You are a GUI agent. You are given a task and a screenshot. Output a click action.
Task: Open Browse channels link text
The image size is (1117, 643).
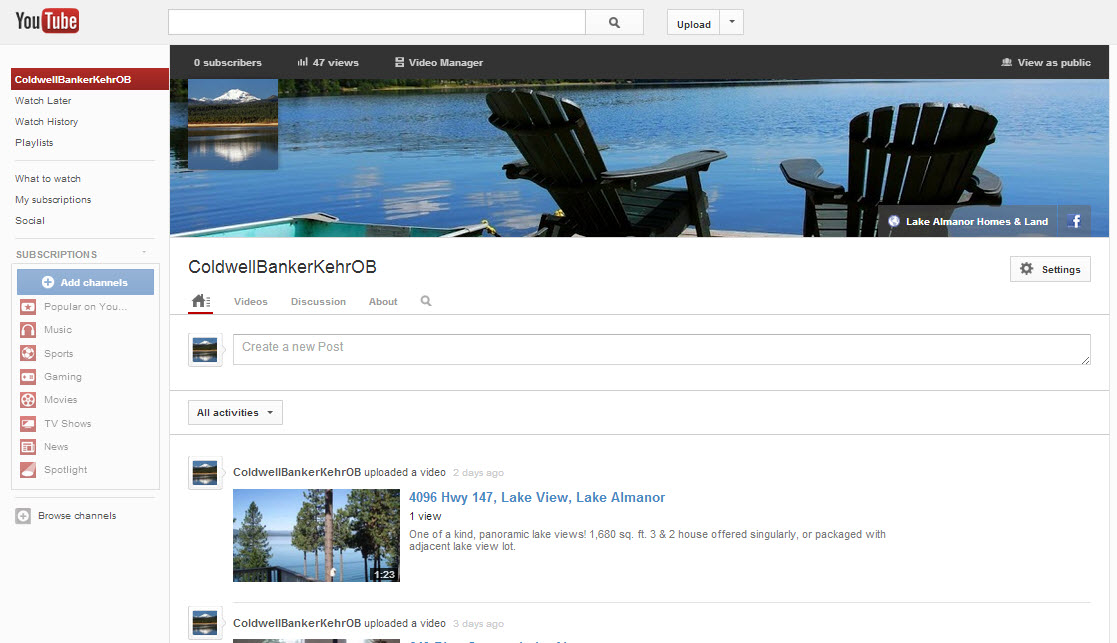[x=77, y=516]
